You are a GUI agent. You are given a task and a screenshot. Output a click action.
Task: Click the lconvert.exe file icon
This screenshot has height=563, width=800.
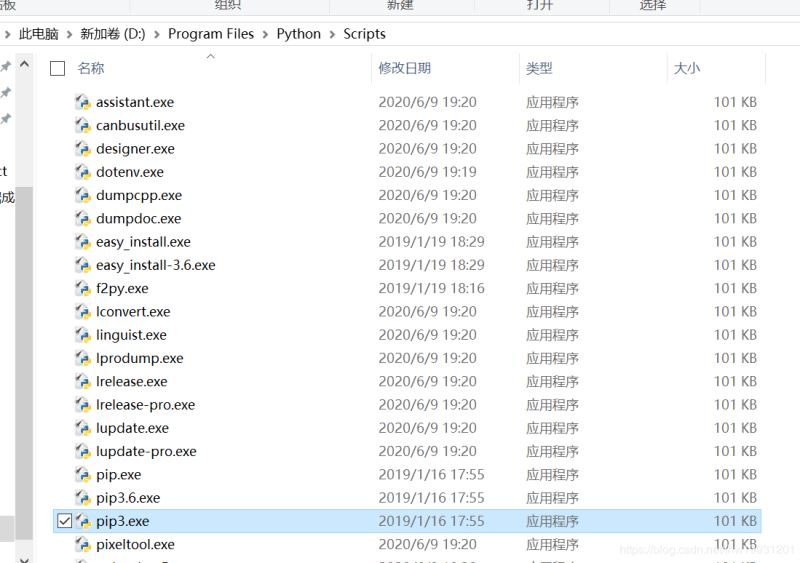pos(83,311)
